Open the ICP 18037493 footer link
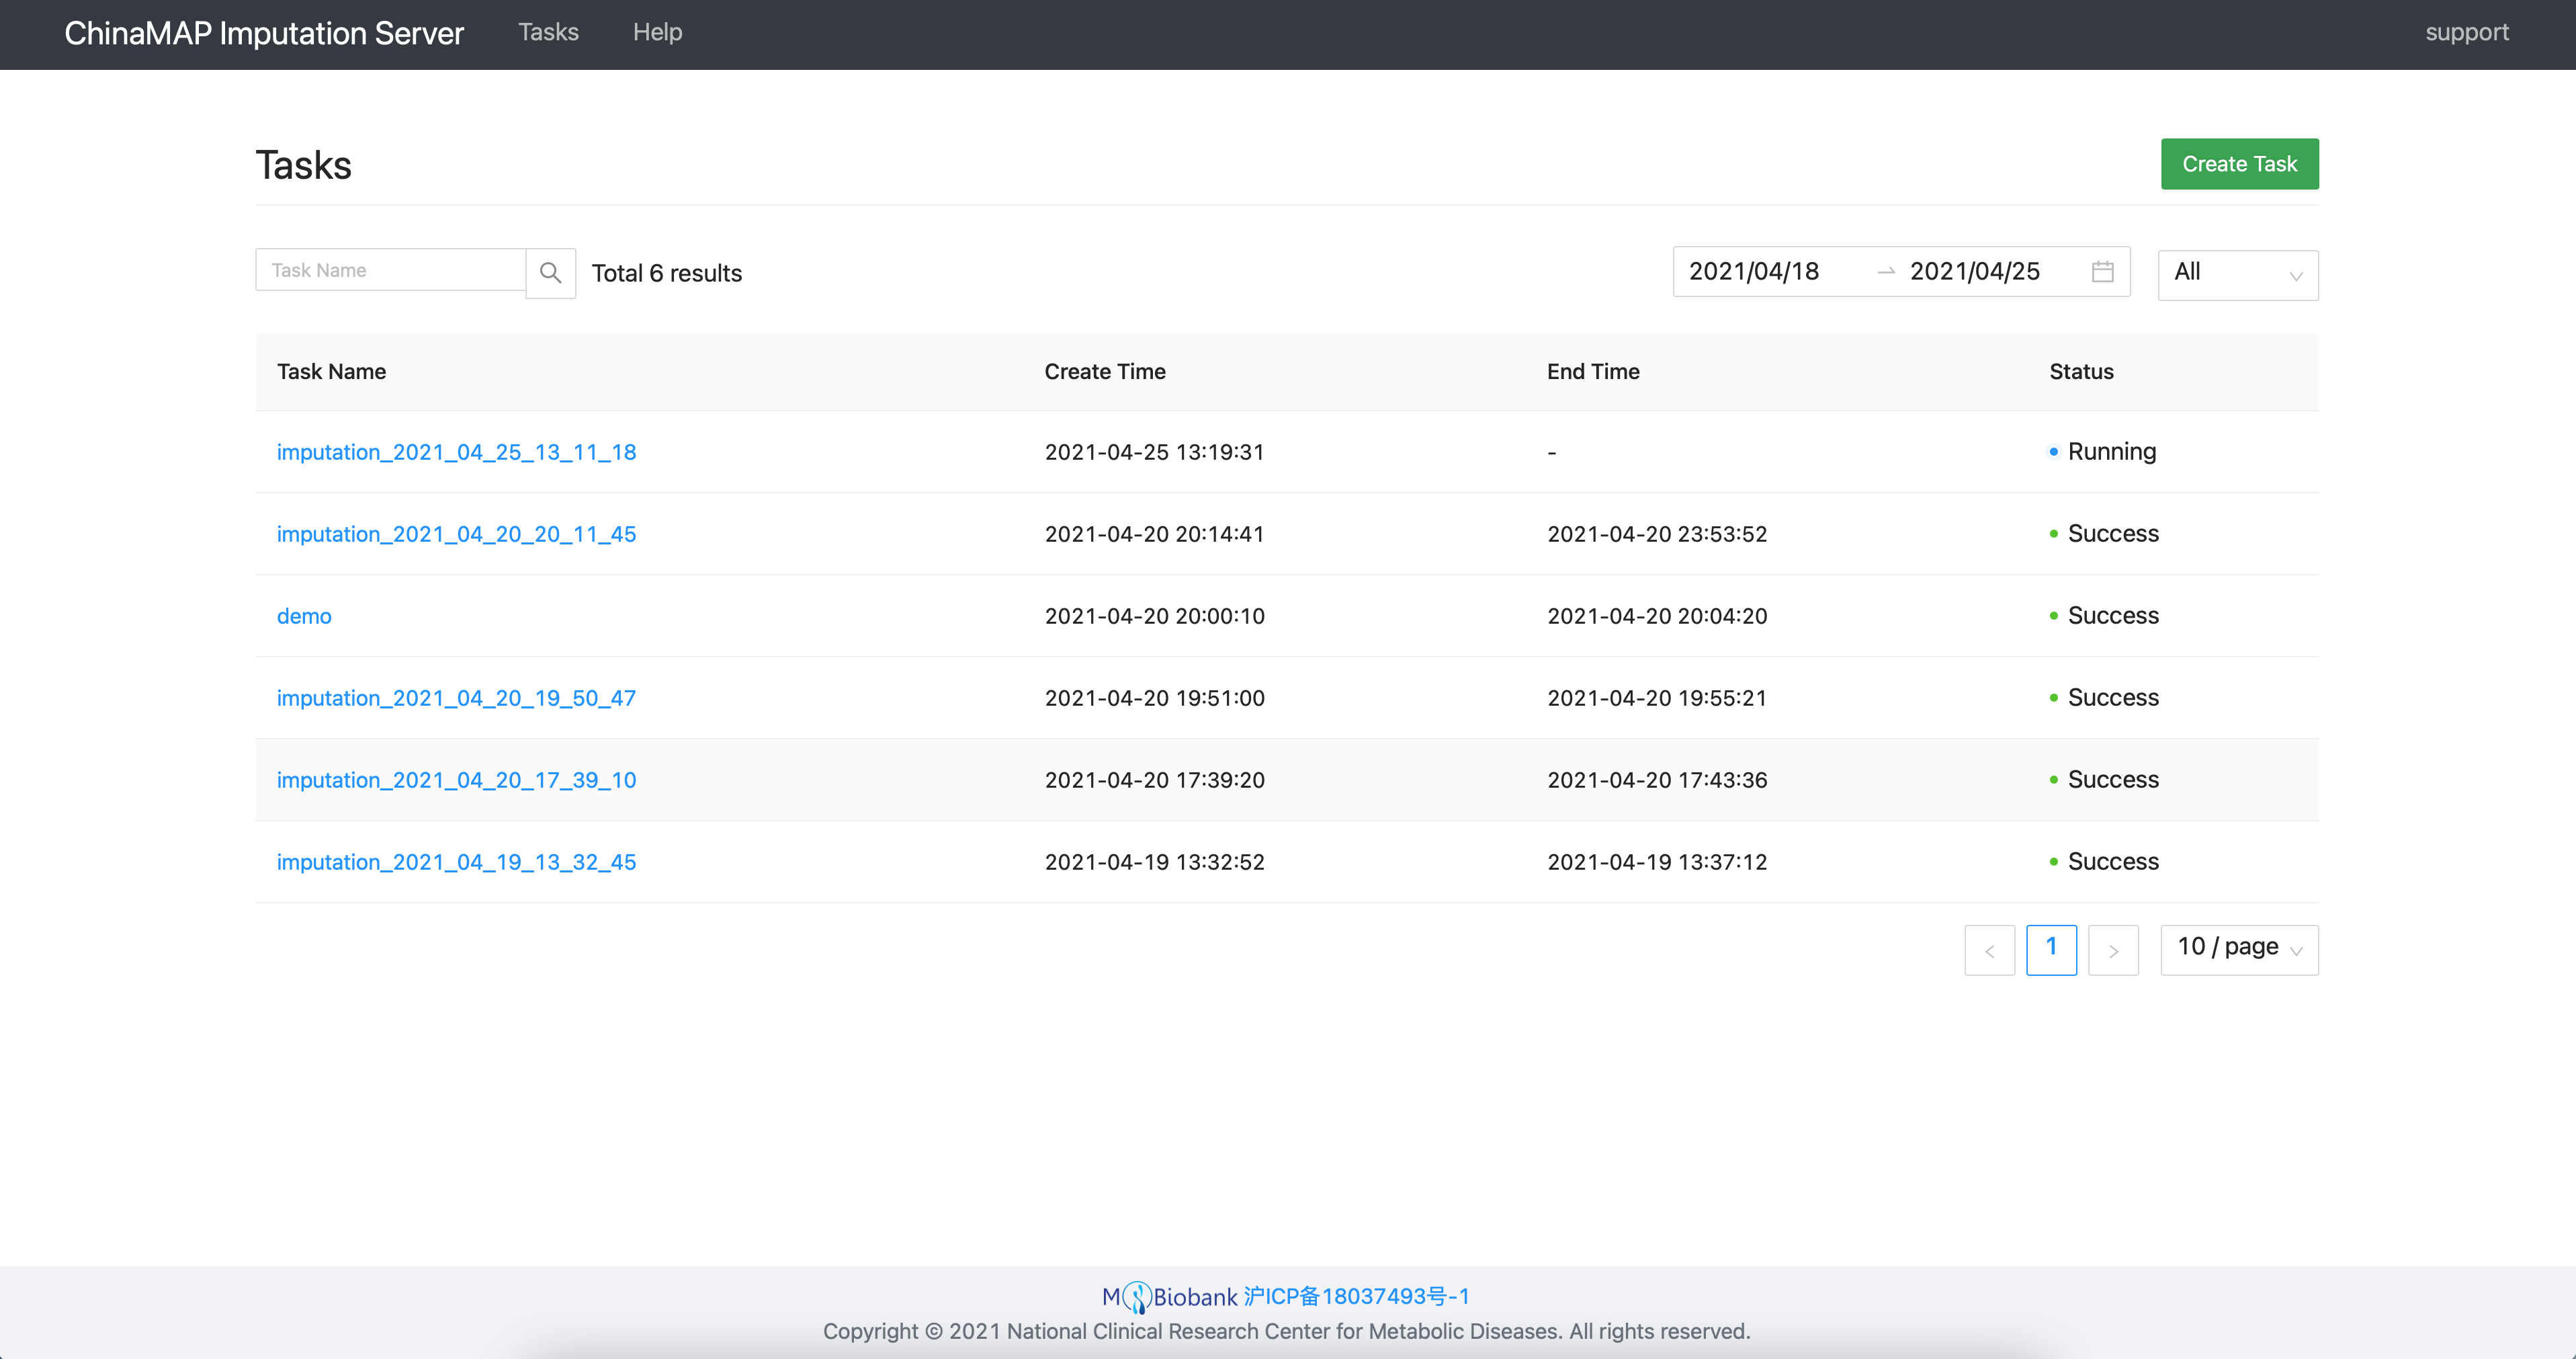This screenshot has height=1359, width=2576. click(x=1356, y=1297)
